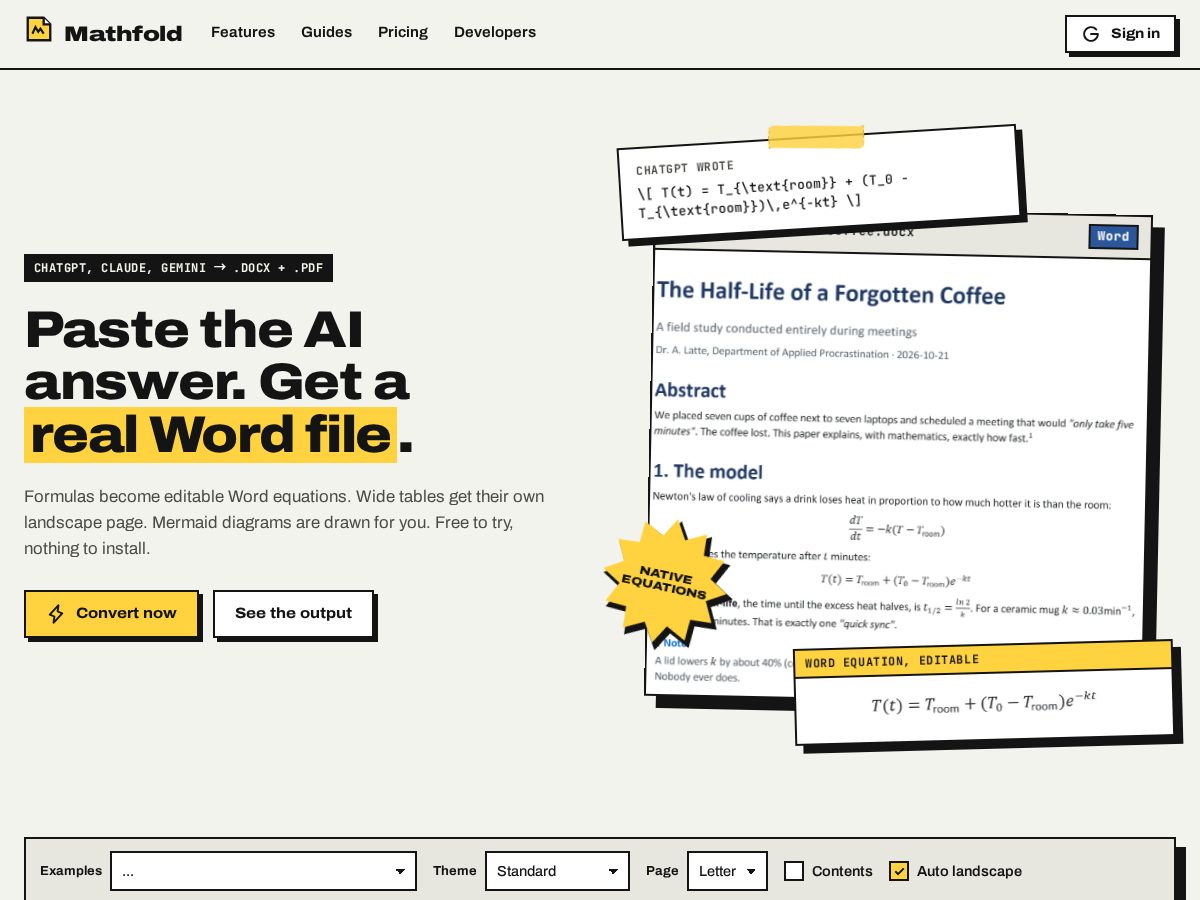Click the See the output button
The width and height of the screenshot is (1200, 900).
(293, 614)
